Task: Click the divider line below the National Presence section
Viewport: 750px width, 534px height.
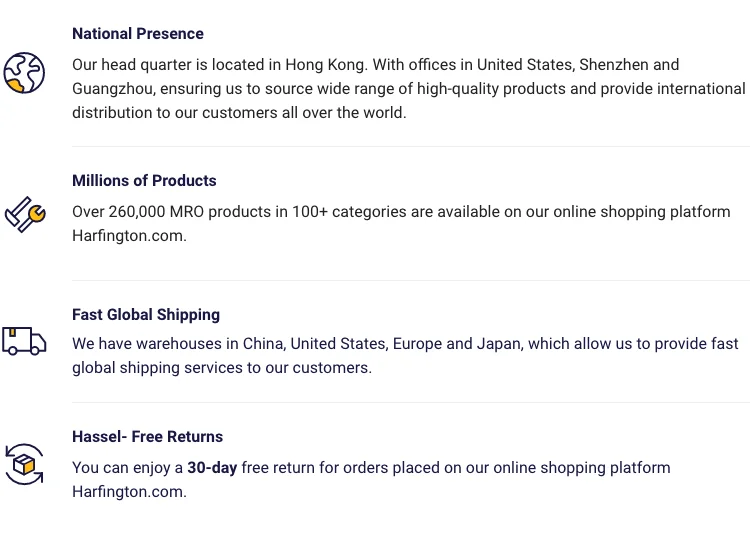Action: click(x=410, y=147)
